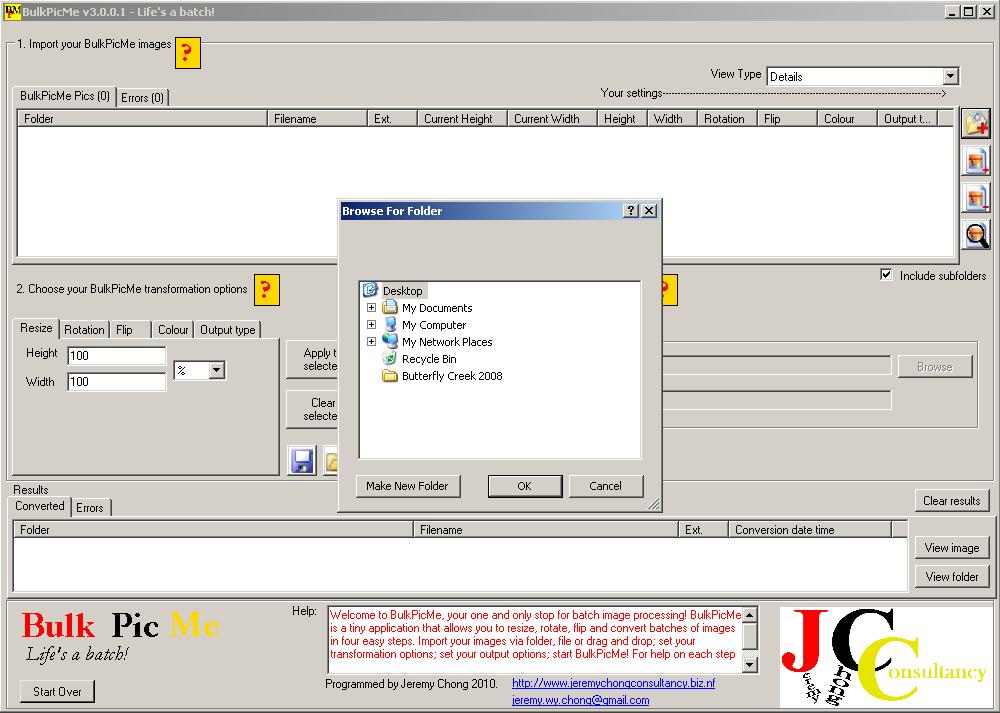Click the magnifier preview image icon
Screen dimensions: 1000x713
[x=976, y=234]
